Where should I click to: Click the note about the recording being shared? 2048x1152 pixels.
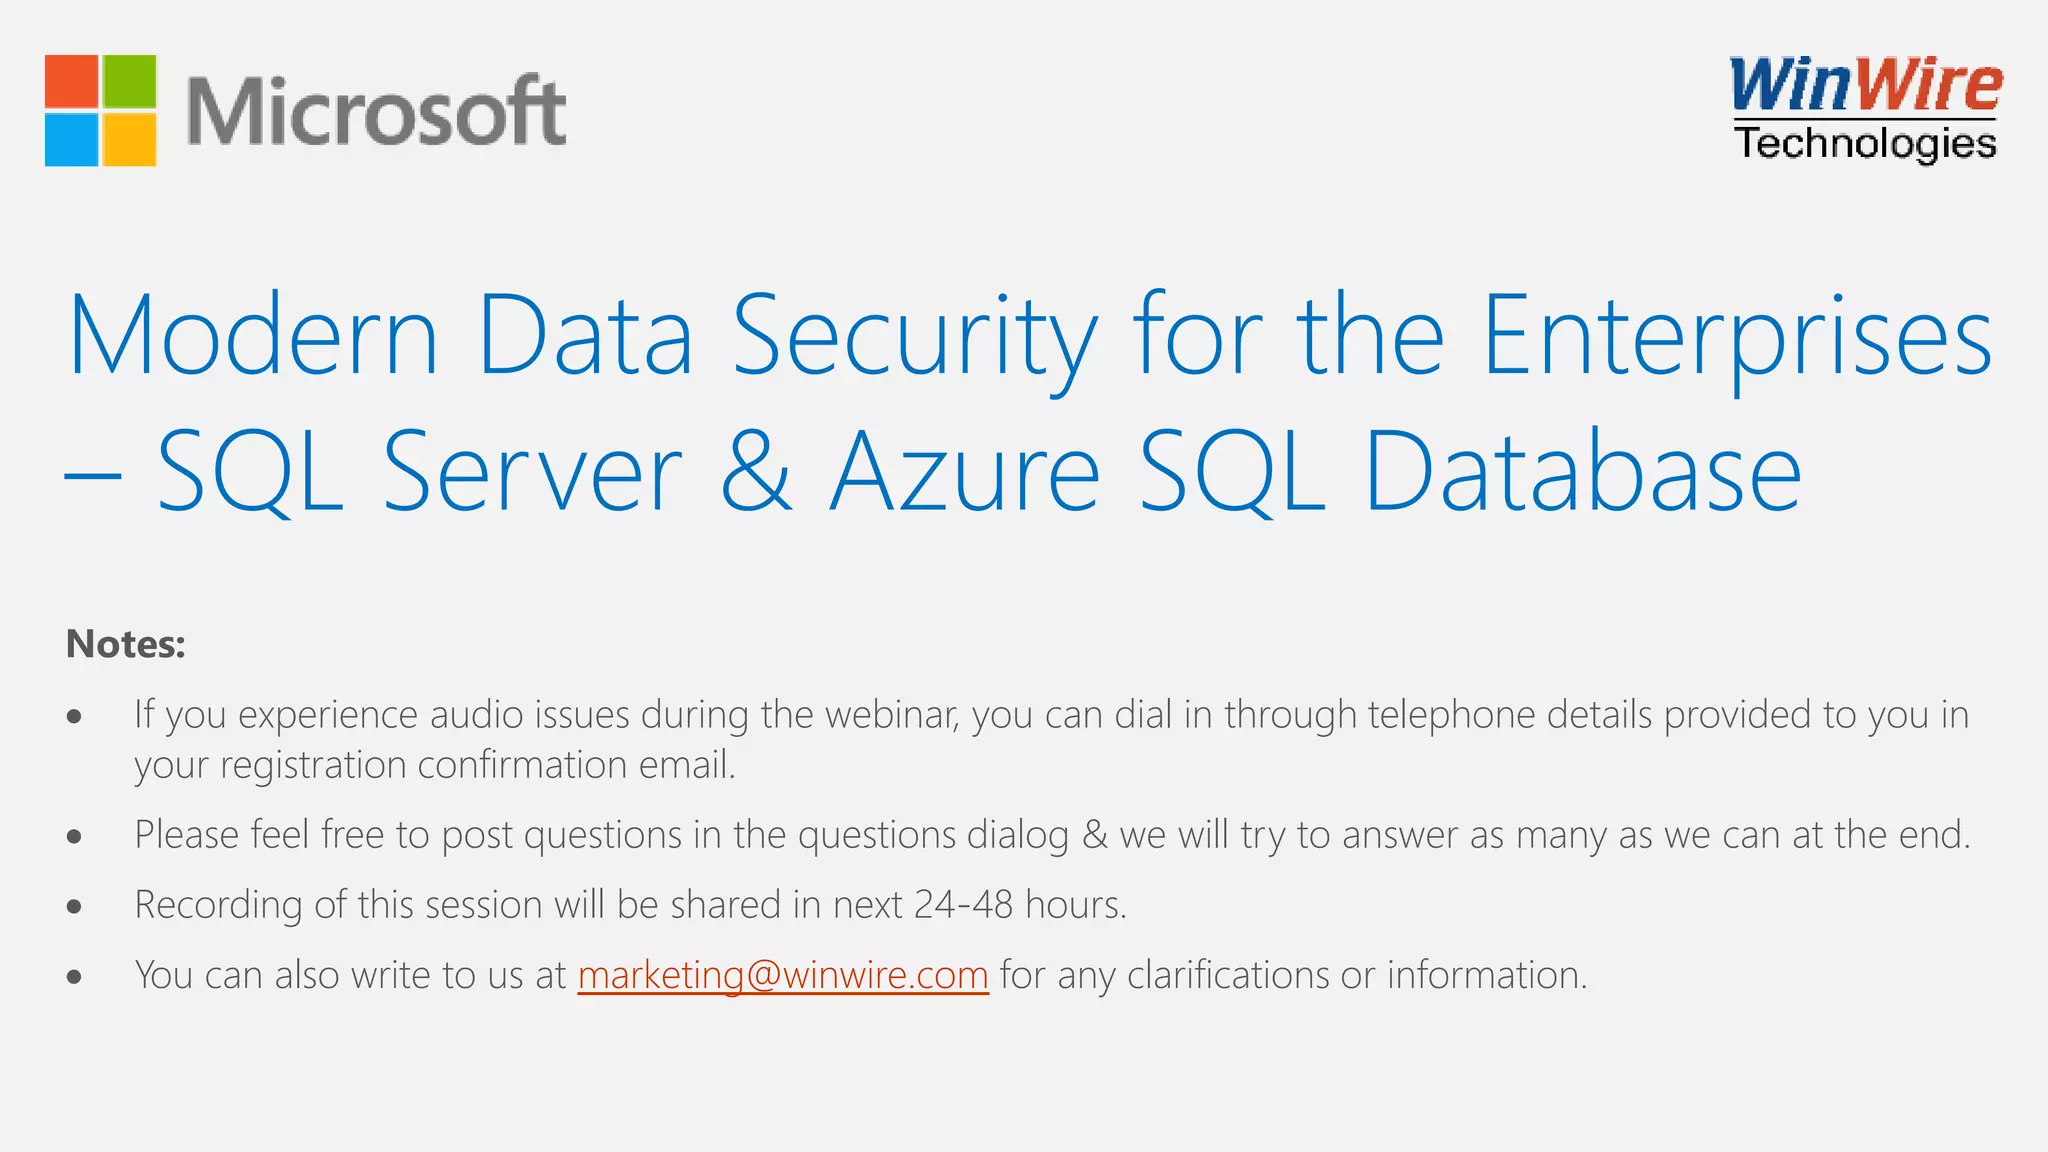(x=631, y=905)
